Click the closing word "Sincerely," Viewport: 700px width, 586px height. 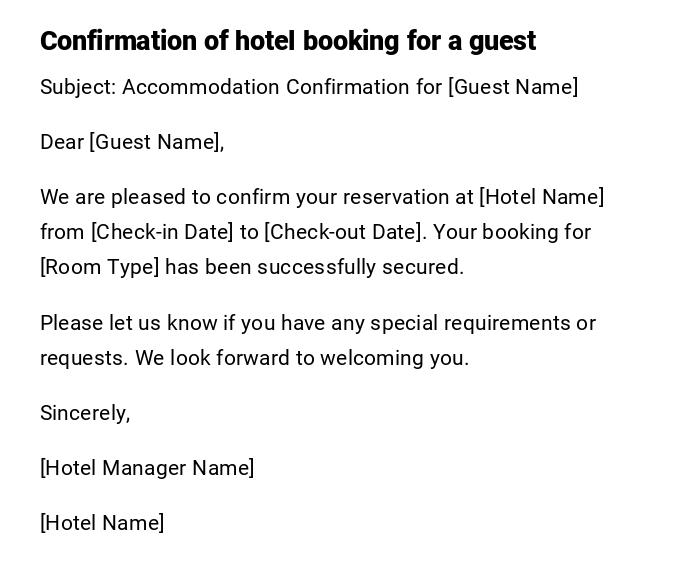coord(85,413)
